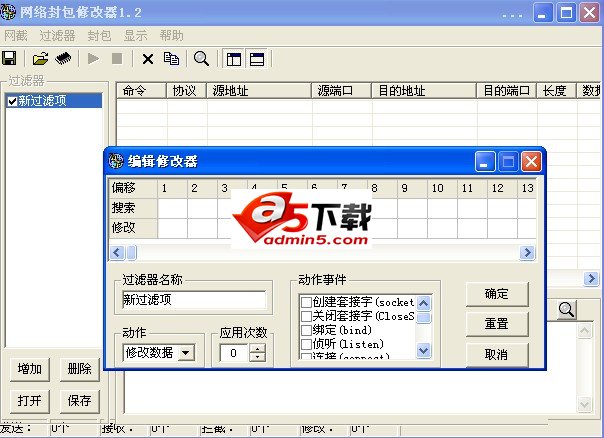Maximize the 网络封包修改器 main window
The image size is (604, 438).
(566, 13)
